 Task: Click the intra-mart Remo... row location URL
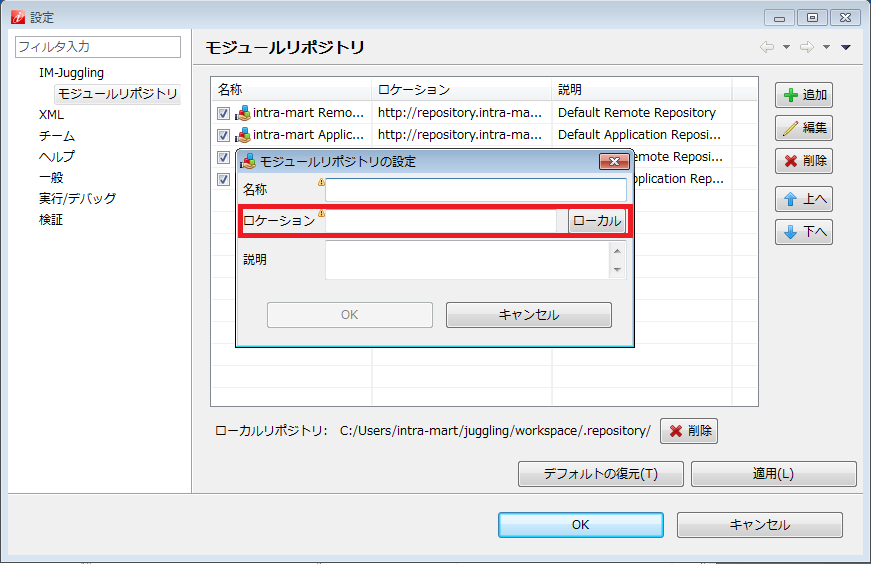coord(459,113)
